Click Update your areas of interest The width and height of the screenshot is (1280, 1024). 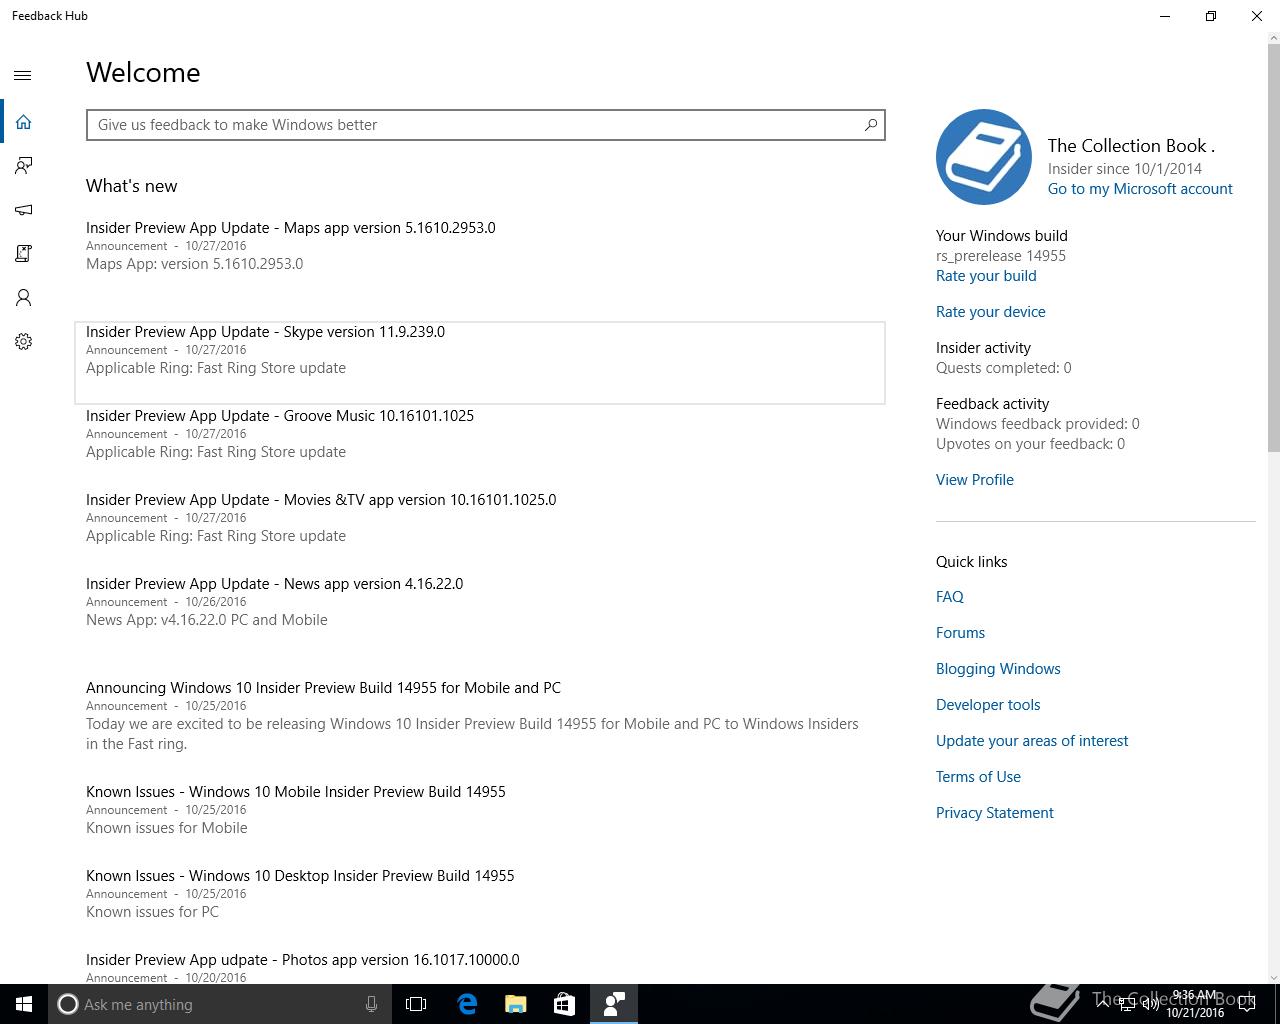1032,741
